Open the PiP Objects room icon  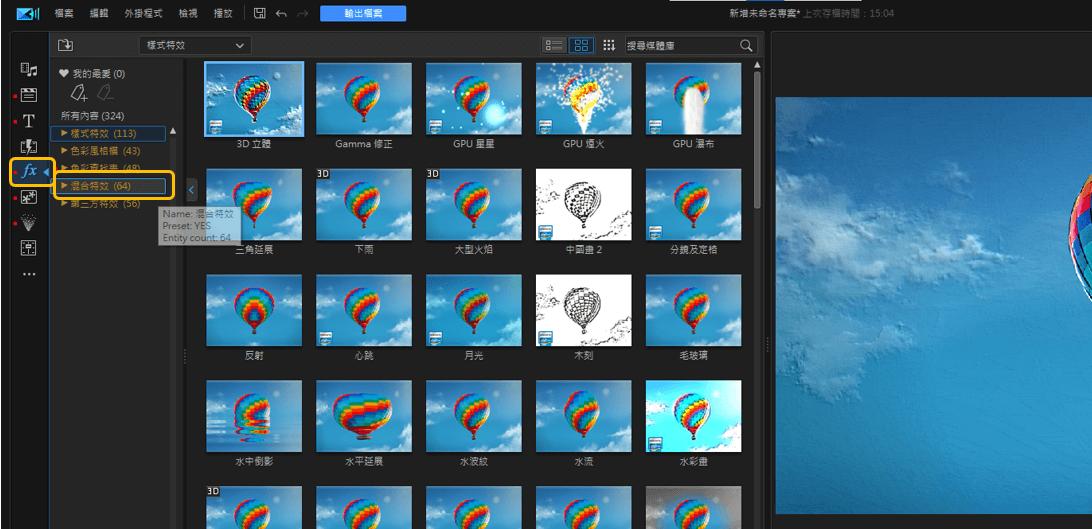pos(29,198)
